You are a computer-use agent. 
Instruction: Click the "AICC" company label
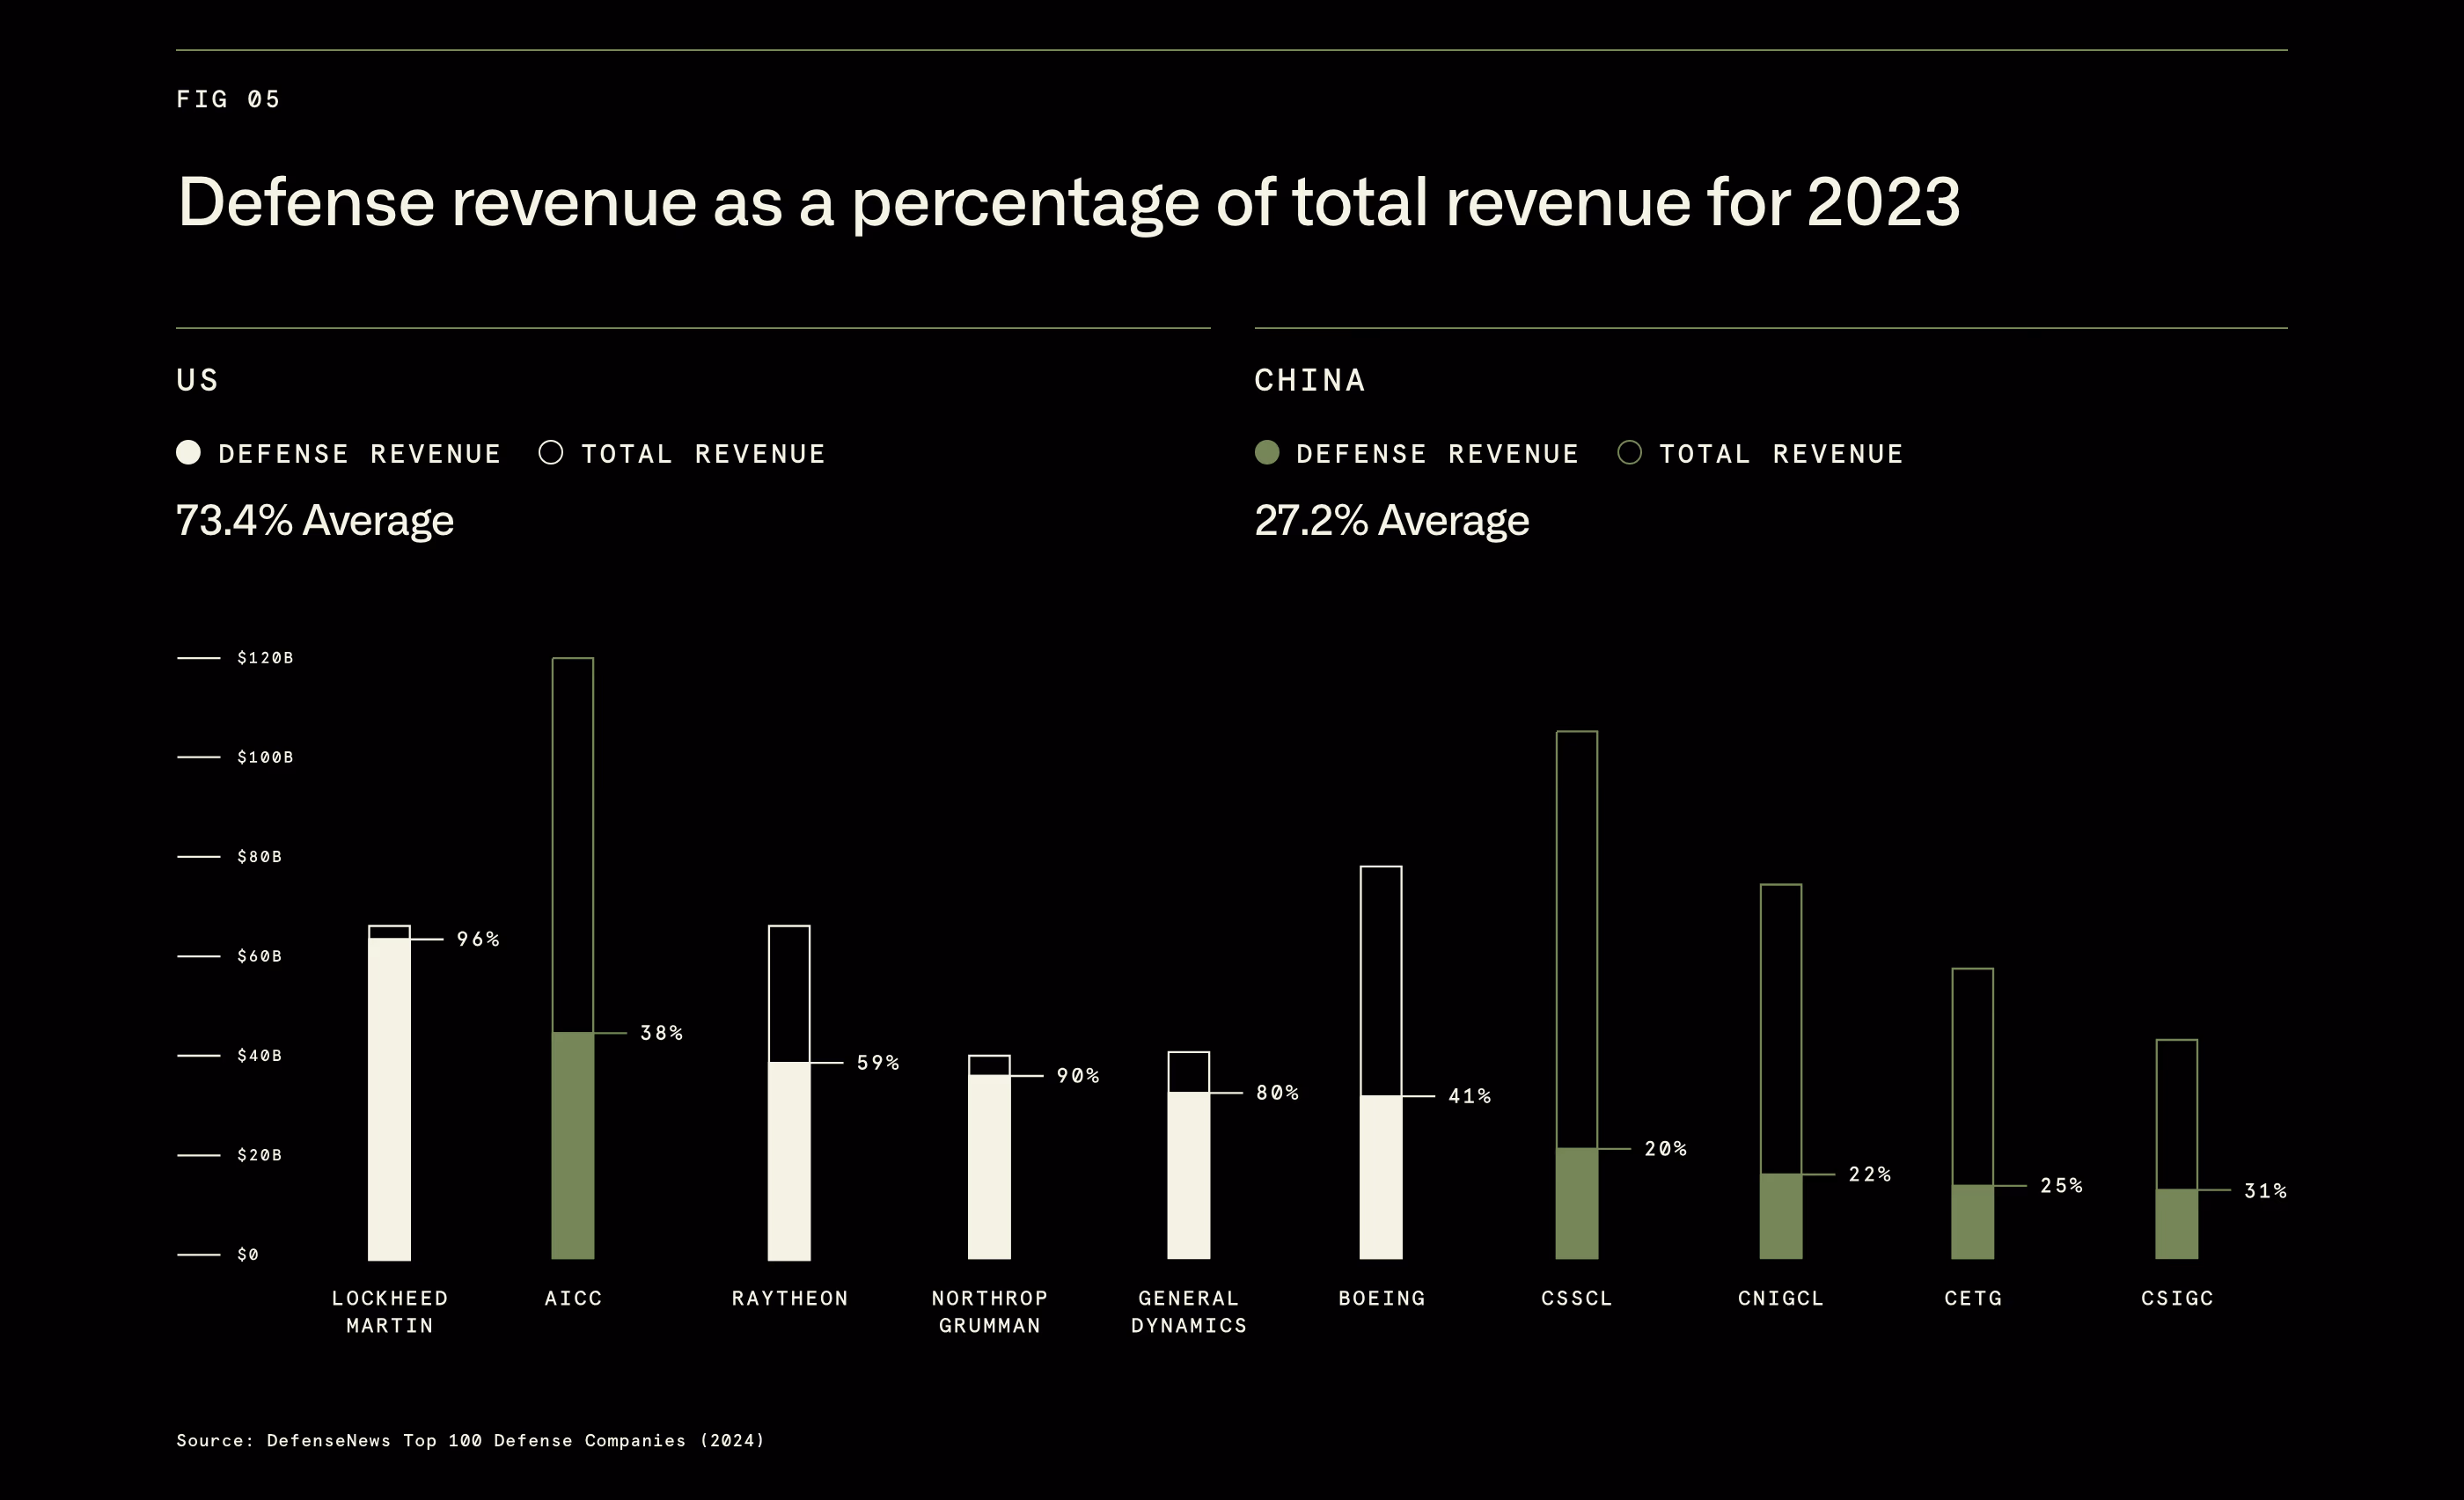coord(574,1298)
